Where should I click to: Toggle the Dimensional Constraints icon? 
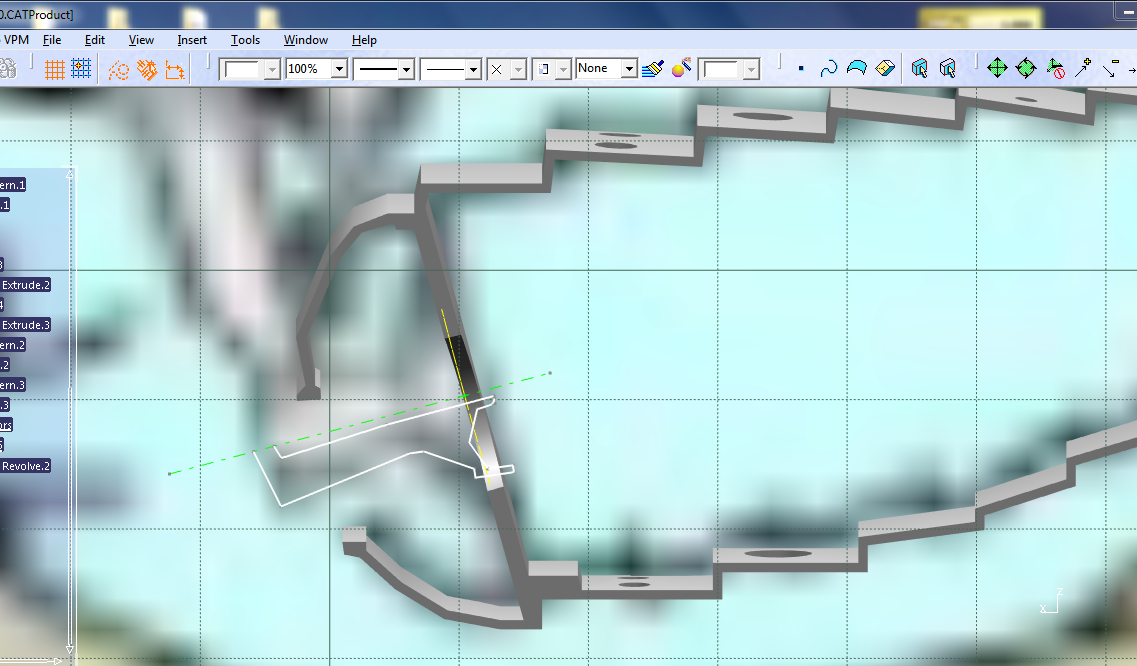click(x=175, y=70)
